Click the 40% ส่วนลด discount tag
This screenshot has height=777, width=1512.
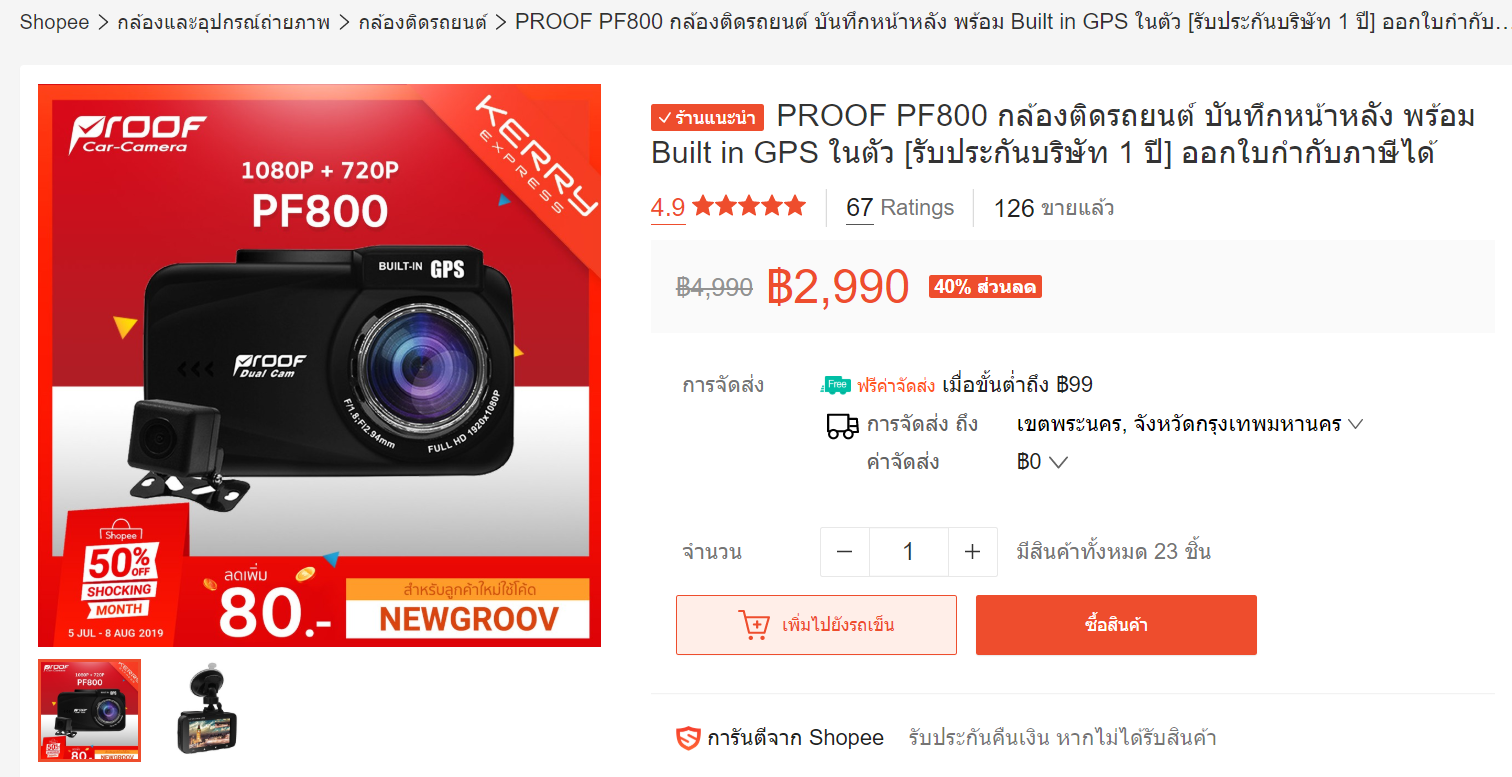(x=985, y=287)
